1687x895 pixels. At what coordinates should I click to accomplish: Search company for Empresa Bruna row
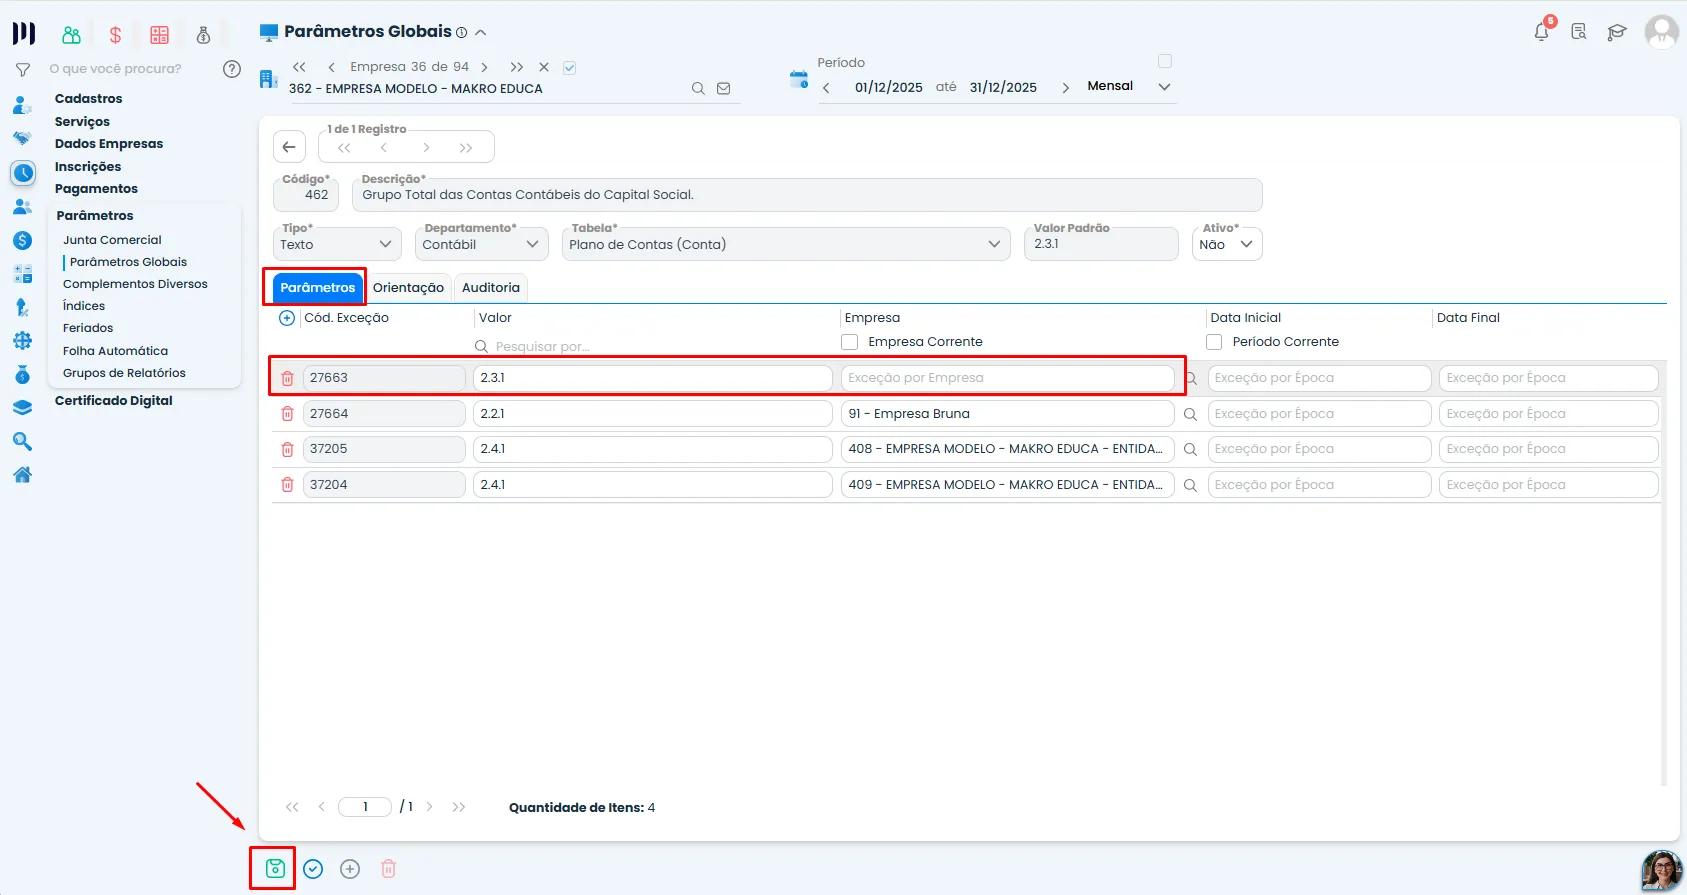coord(1190,414)
